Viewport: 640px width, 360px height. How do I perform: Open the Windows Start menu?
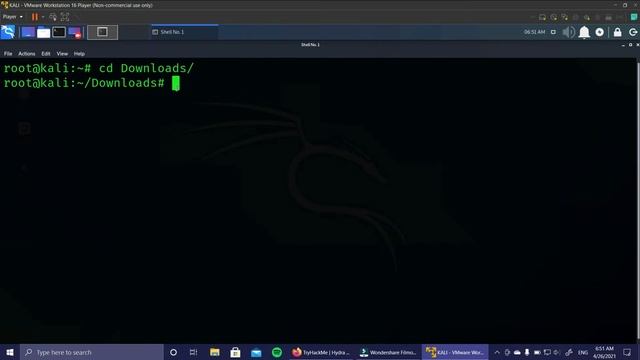click(10, 352)
